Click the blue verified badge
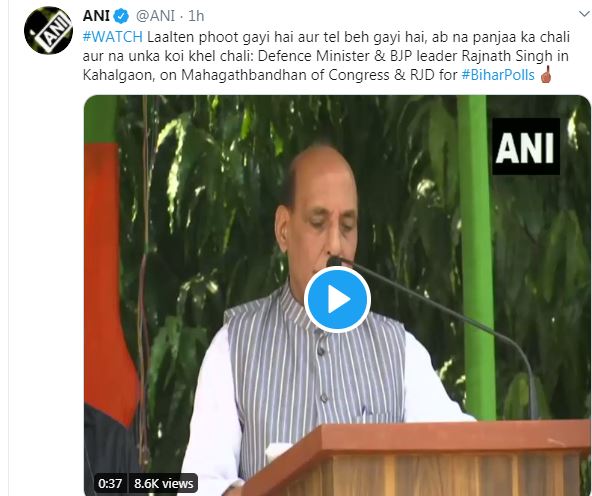The width and height of the screenshot is (592, 496). 122,16
